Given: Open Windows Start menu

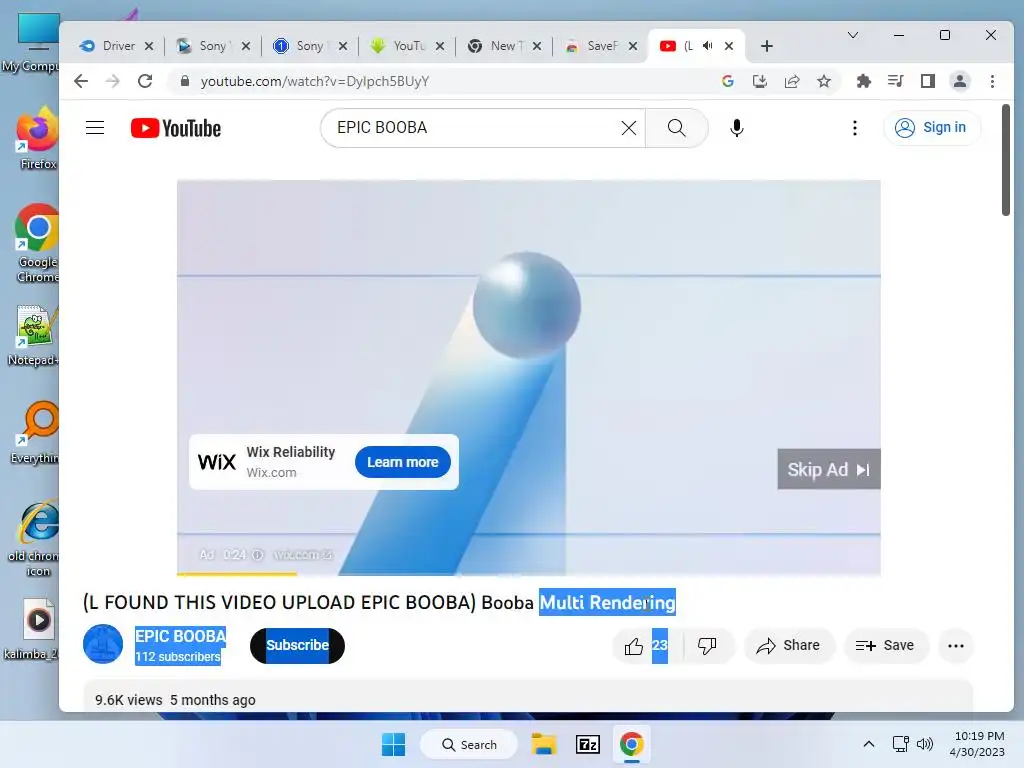Looking at the screenshot, I should pyautogui.click(x=393, y=744).
